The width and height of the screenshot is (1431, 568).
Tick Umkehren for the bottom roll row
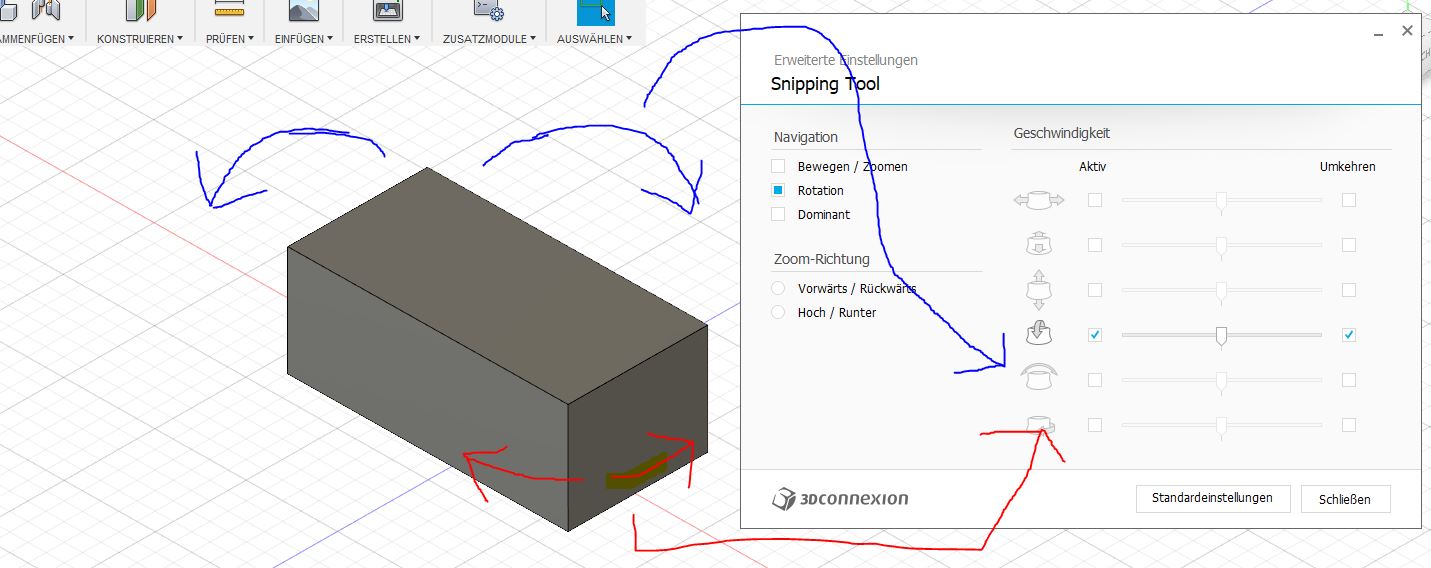point(1349,425)
